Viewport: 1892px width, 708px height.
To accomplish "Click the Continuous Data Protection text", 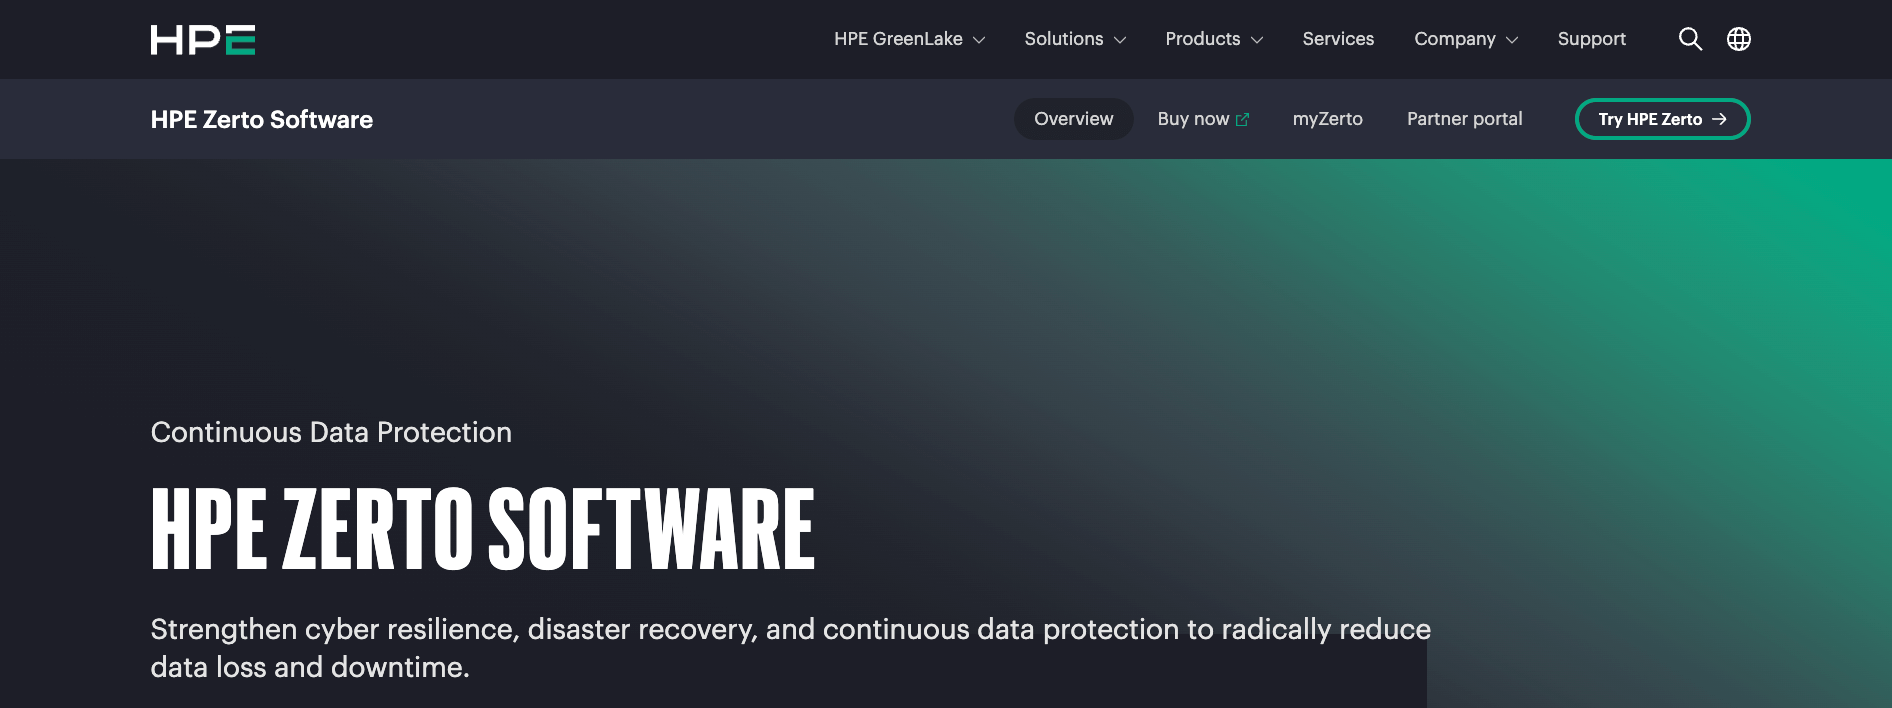I will click(x=331, y=432).
